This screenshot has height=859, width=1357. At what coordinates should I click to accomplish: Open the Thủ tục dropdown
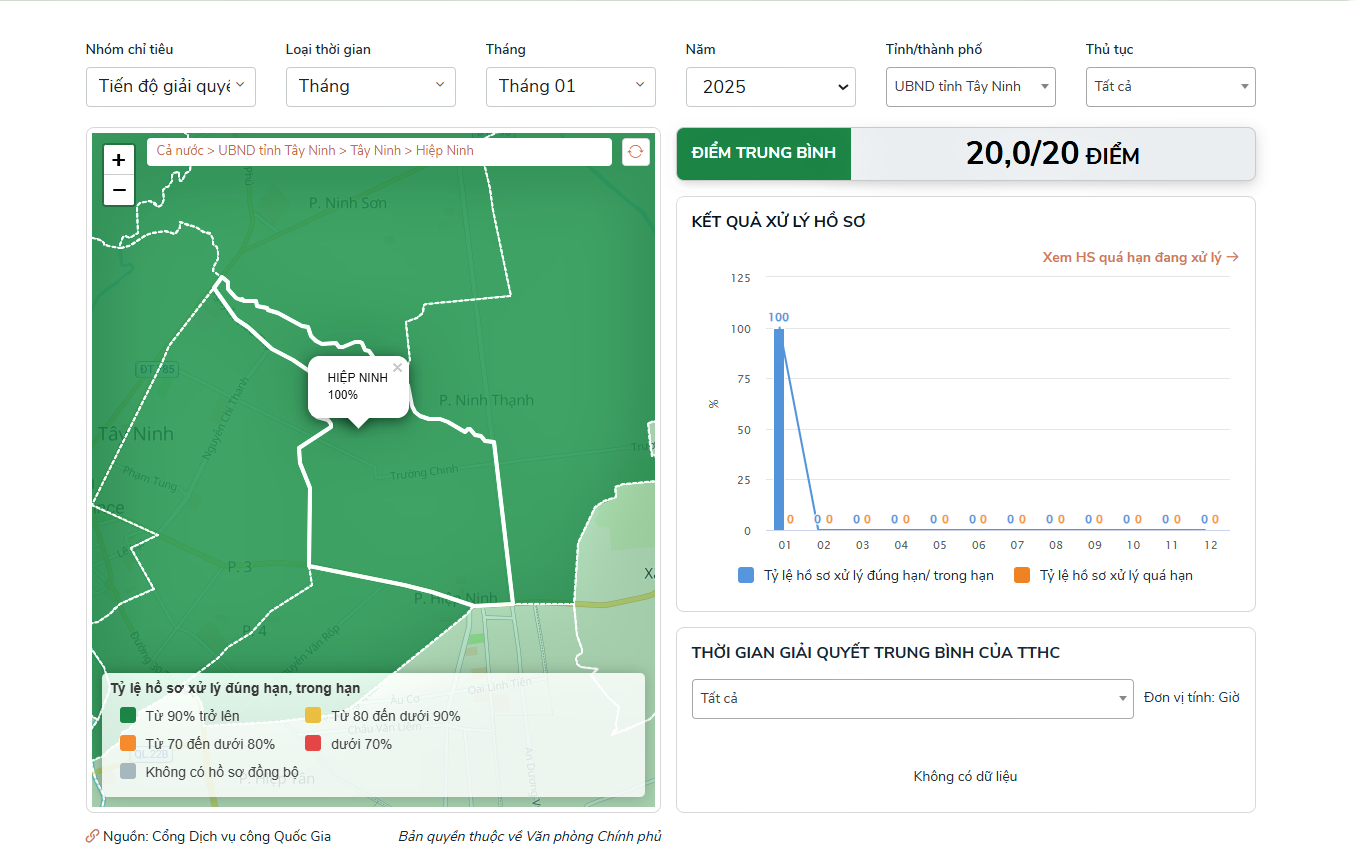click(x=1171, y=87)
